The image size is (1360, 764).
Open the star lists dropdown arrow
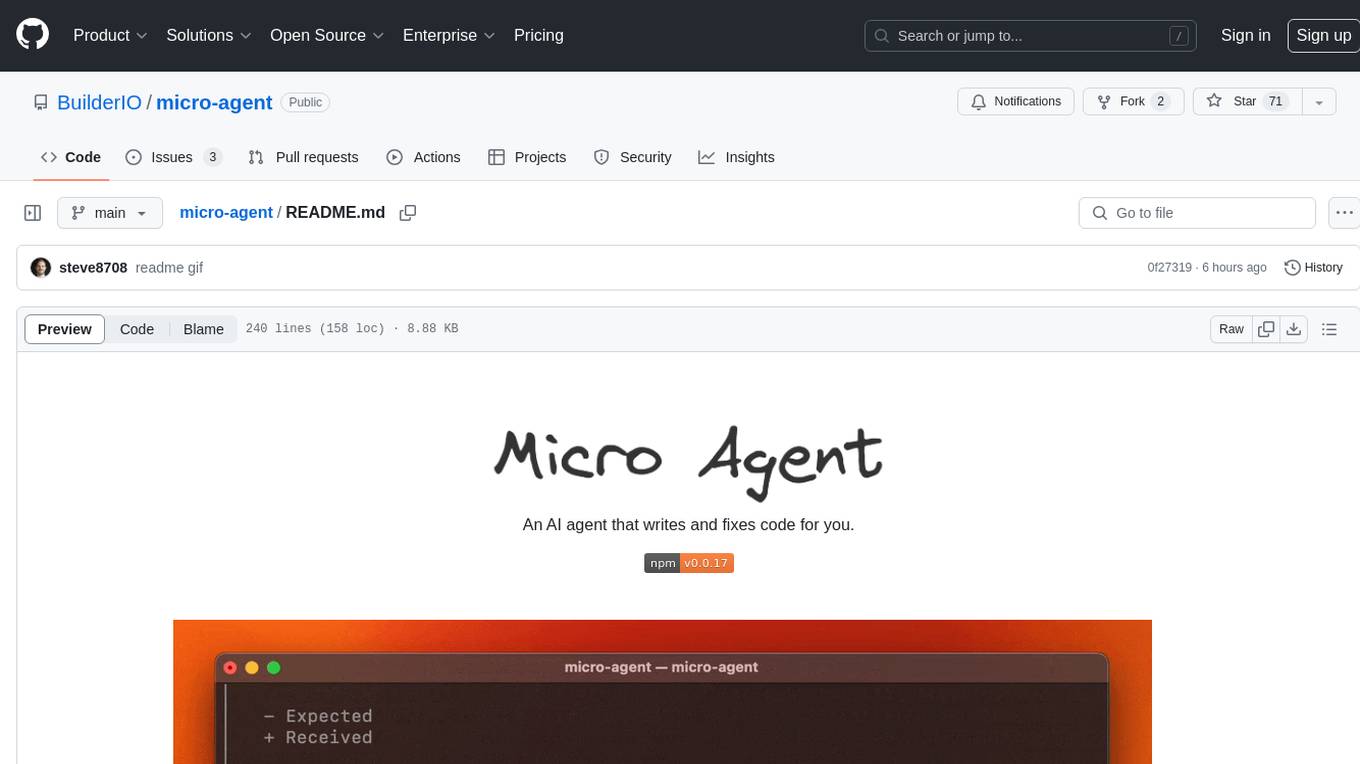(1319, 102)
